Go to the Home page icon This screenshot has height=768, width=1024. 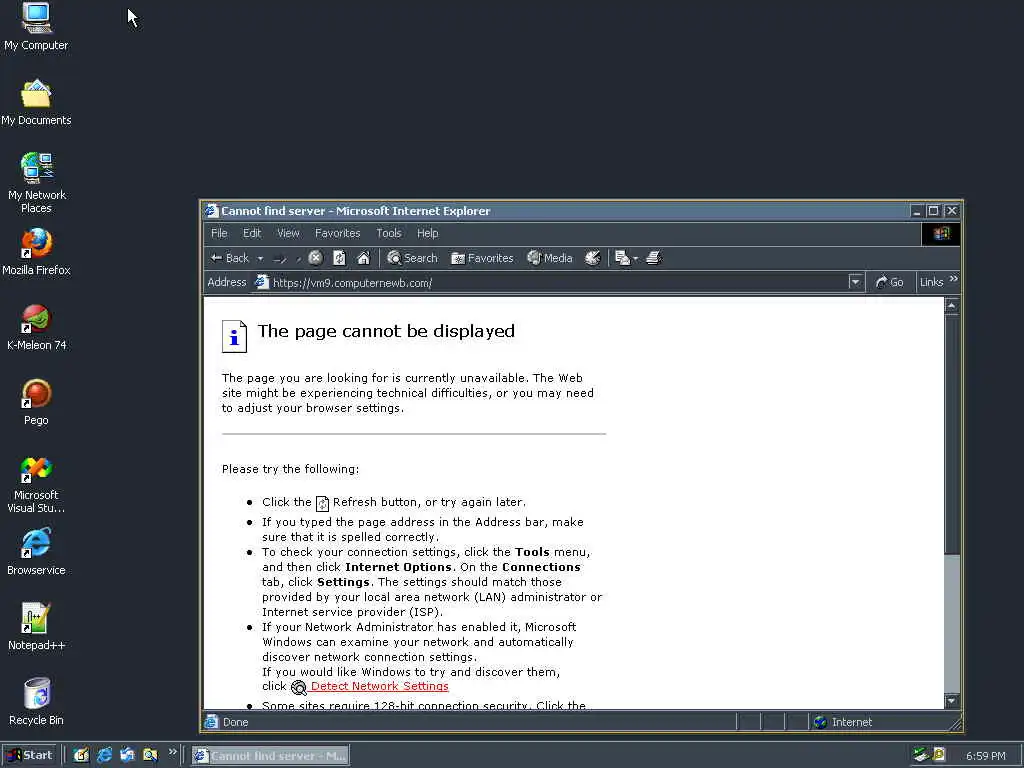(364, 258)
